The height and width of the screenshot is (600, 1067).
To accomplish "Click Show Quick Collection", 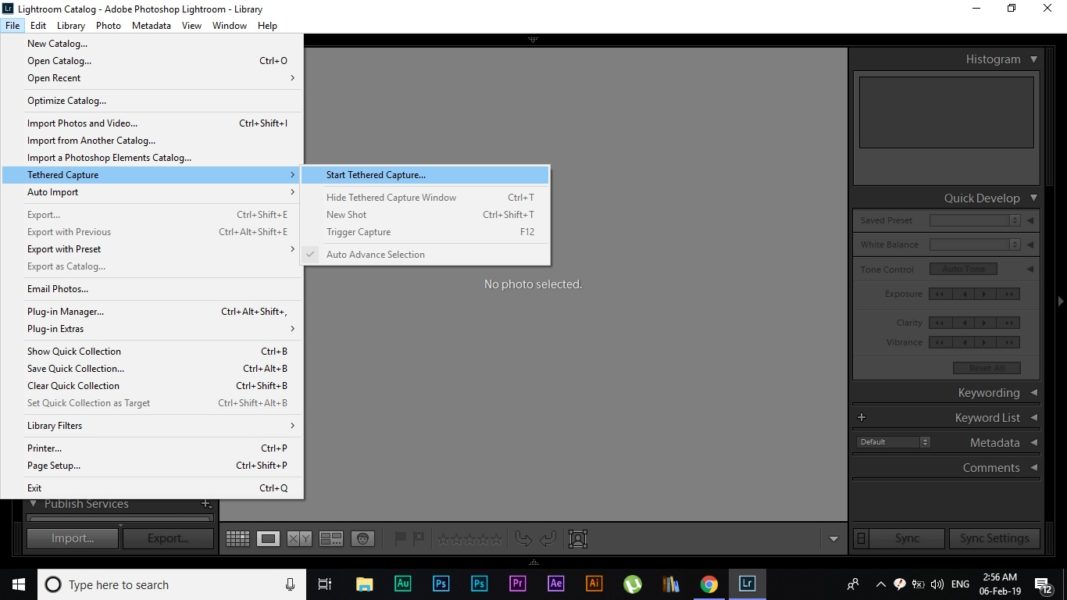I will [152, 351].
